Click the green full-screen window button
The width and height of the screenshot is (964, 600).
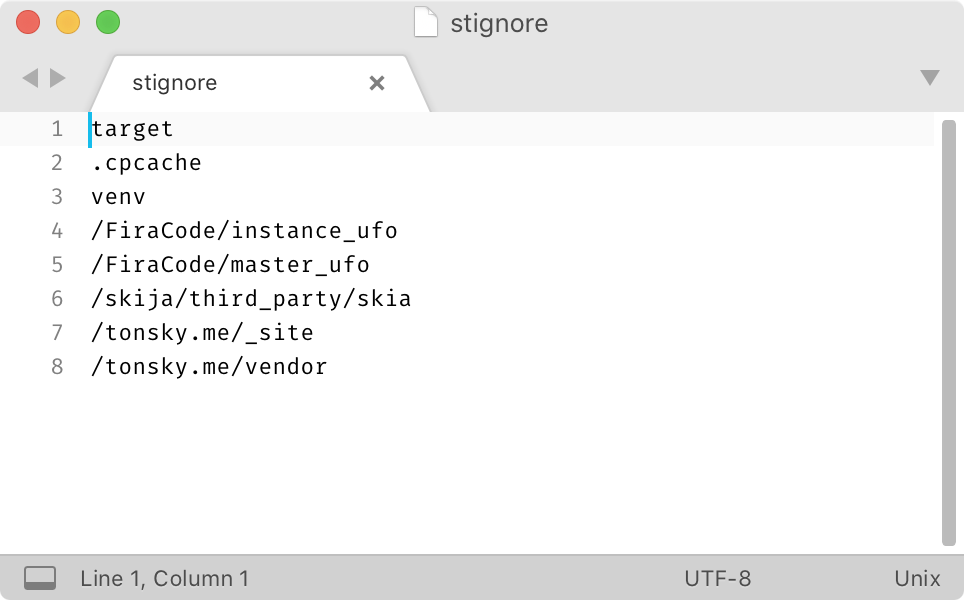pos(107,22)
